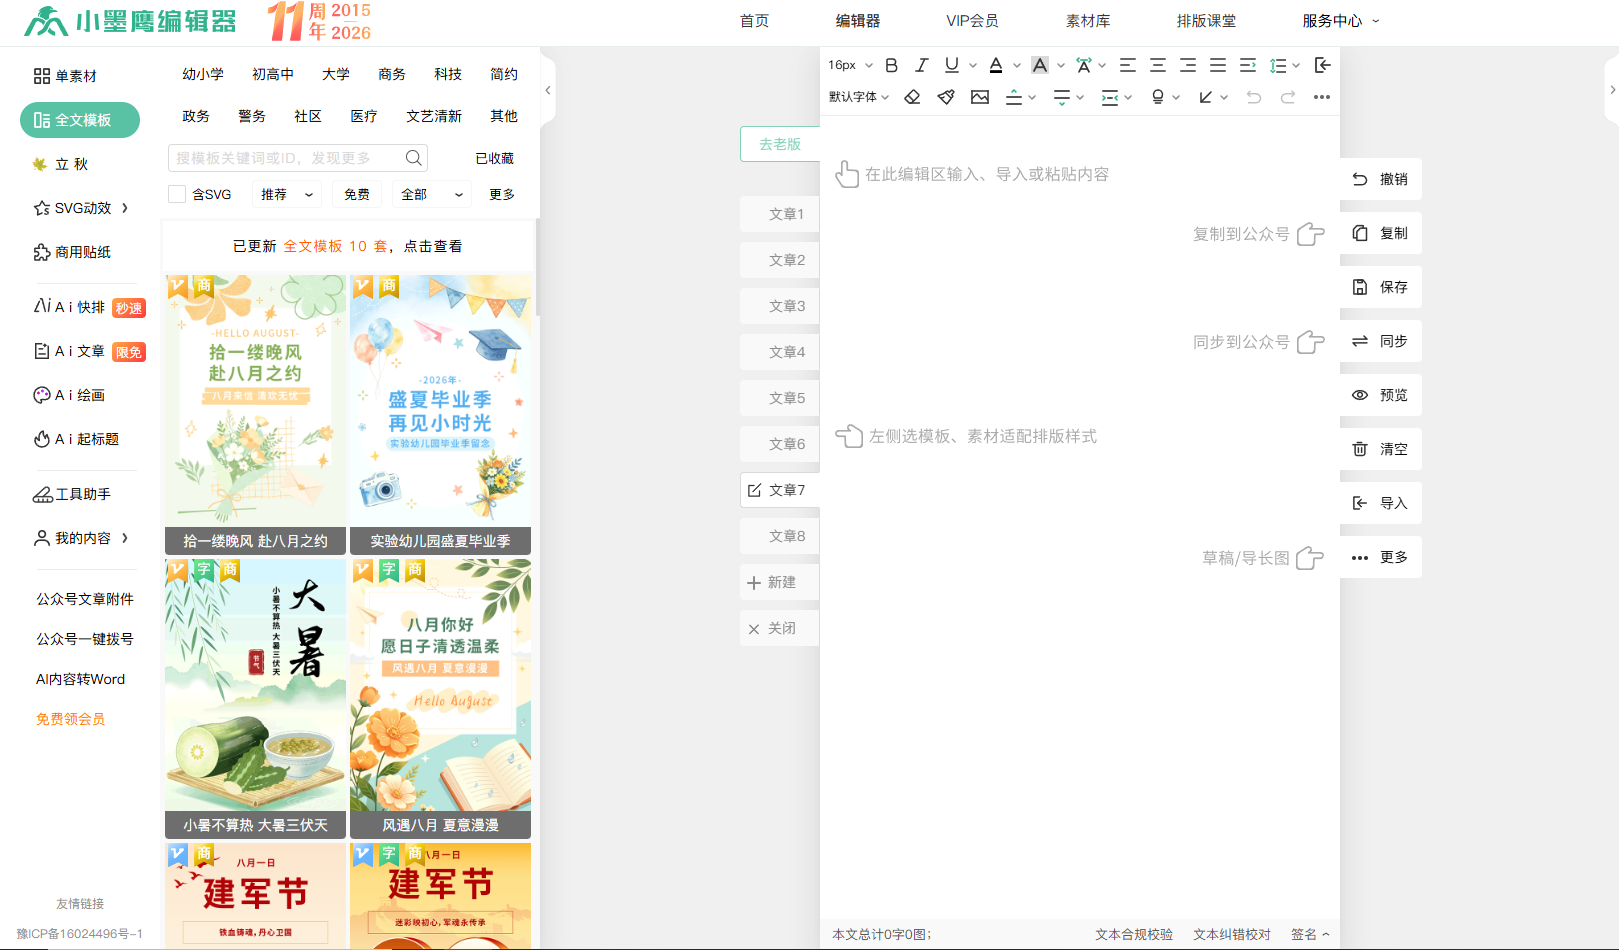Click the 撤销 button on right panel

click(1381, 179)
